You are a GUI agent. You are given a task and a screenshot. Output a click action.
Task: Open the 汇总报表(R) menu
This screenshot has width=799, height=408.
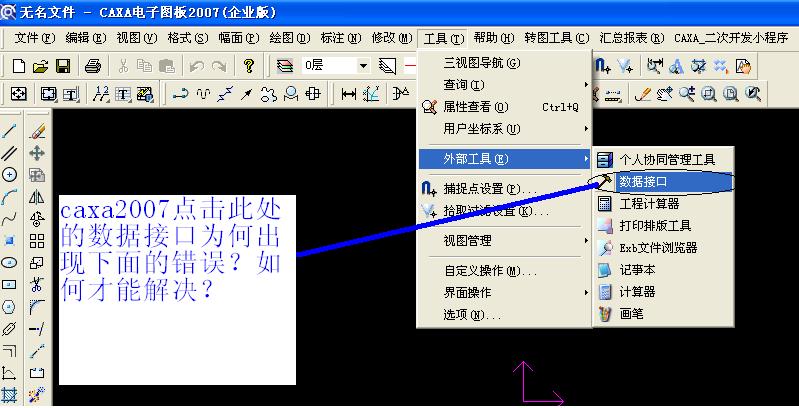coord(632,38)
